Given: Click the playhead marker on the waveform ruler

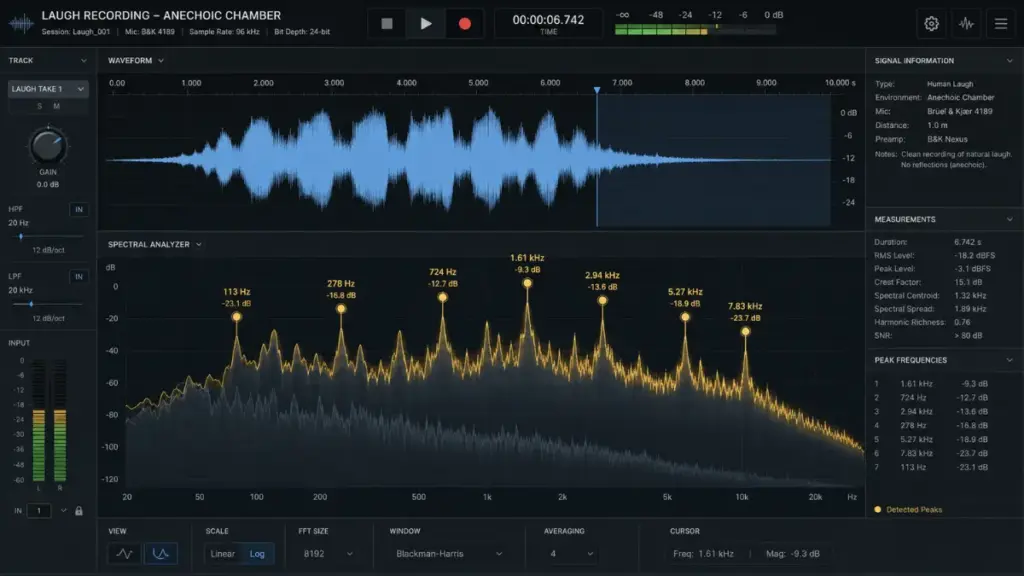Looking at the screenshot, I should pos(597,90).
